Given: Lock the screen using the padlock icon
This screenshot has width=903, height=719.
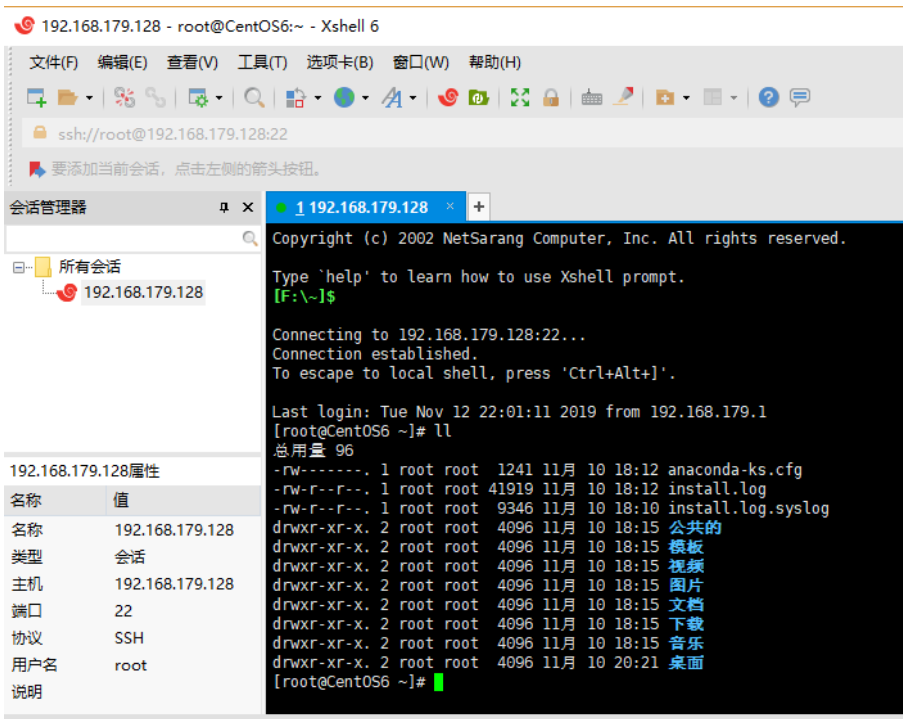Looking at the screenshot, I should 550,97.
